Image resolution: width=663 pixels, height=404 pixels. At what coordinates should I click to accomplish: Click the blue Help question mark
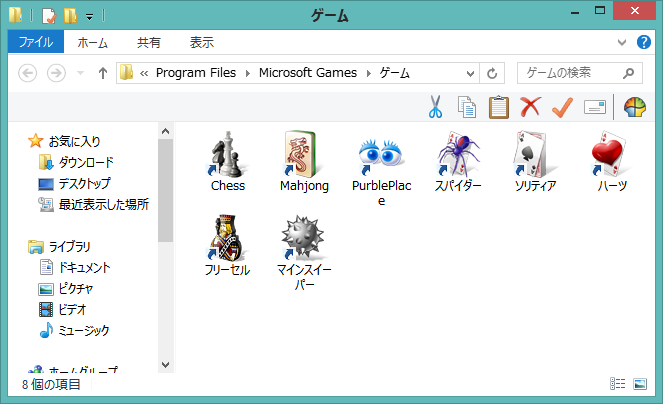[644, 42]
